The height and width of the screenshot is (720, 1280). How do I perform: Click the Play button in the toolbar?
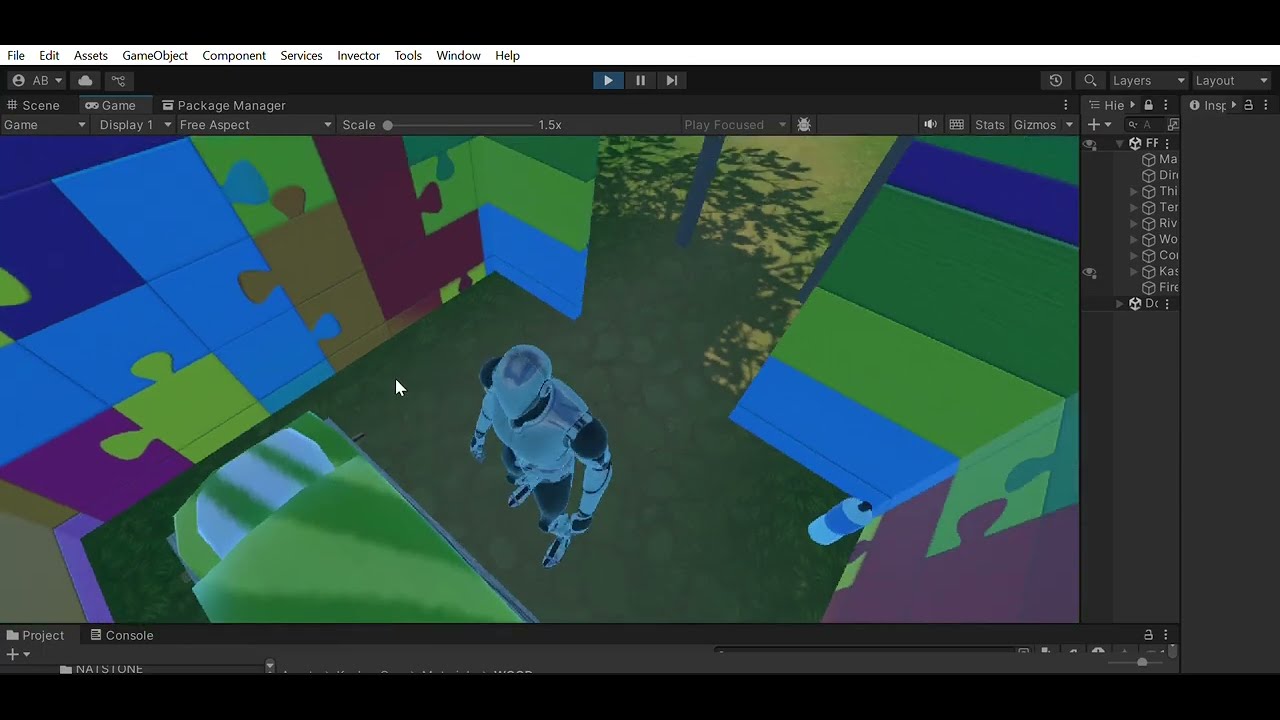608,80
